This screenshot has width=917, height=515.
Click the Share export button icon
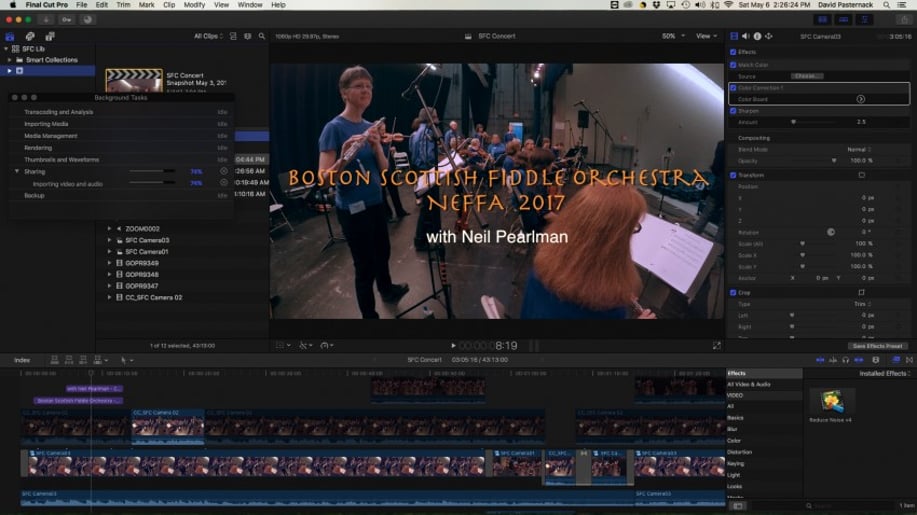click(x=904, y=19)
